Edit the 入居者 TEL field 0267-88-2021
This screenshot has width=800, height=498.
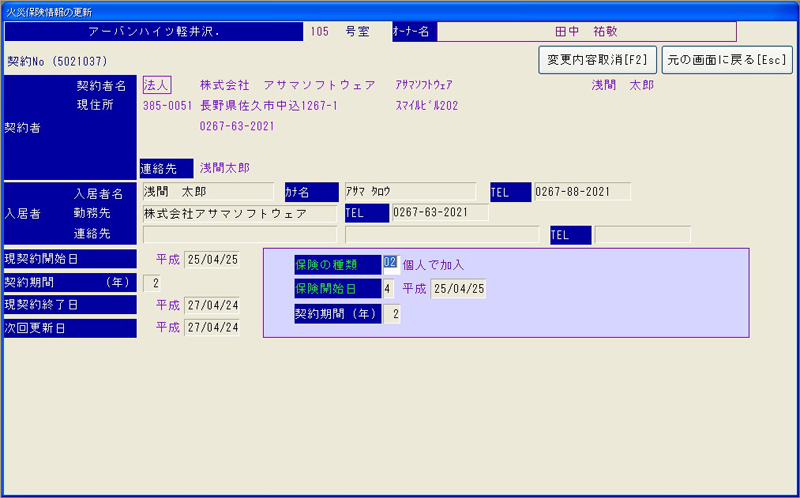(x=581, y=191)
